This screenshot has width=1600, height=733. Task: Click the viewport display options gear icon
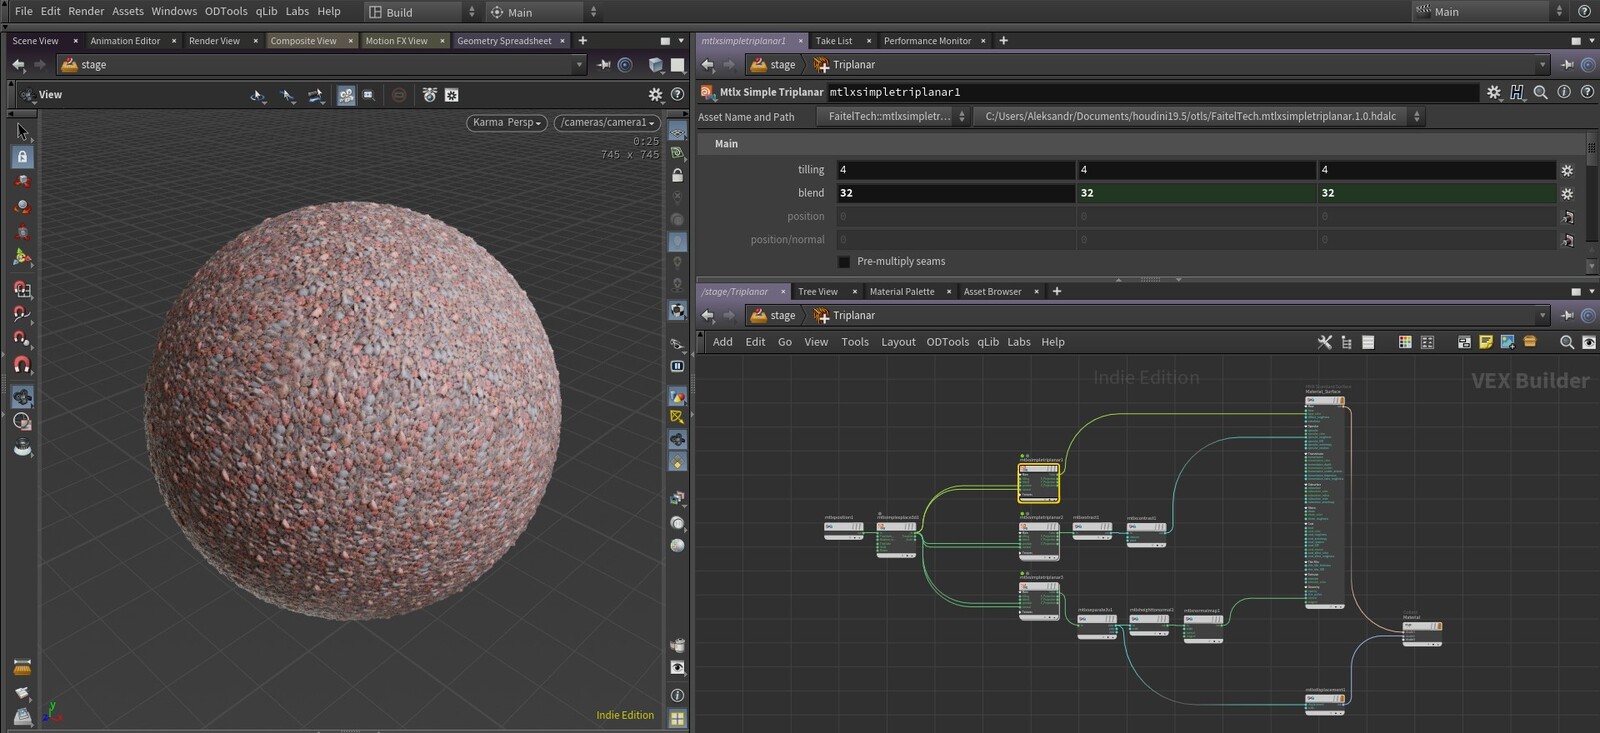coord(655,94)
